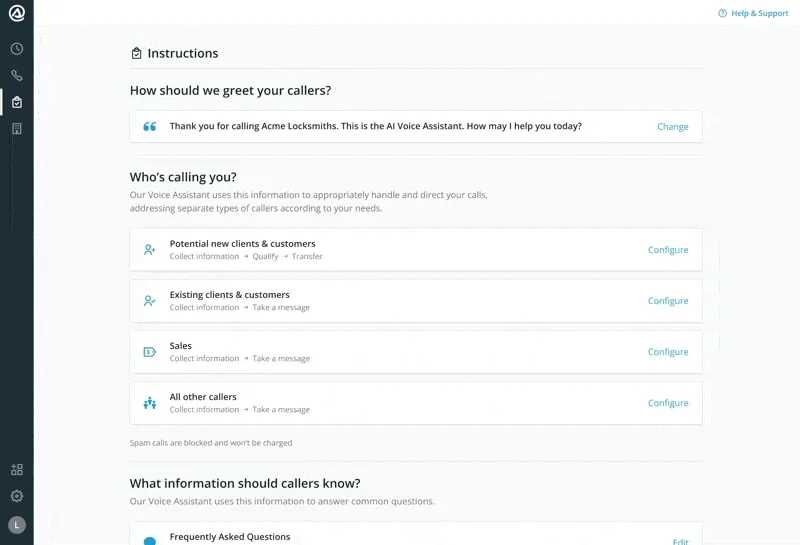Configure the Sales caller type
Image resolution: width=800 pixels, height=545 pixels.
pyautogui.click(x=668, y=352)
